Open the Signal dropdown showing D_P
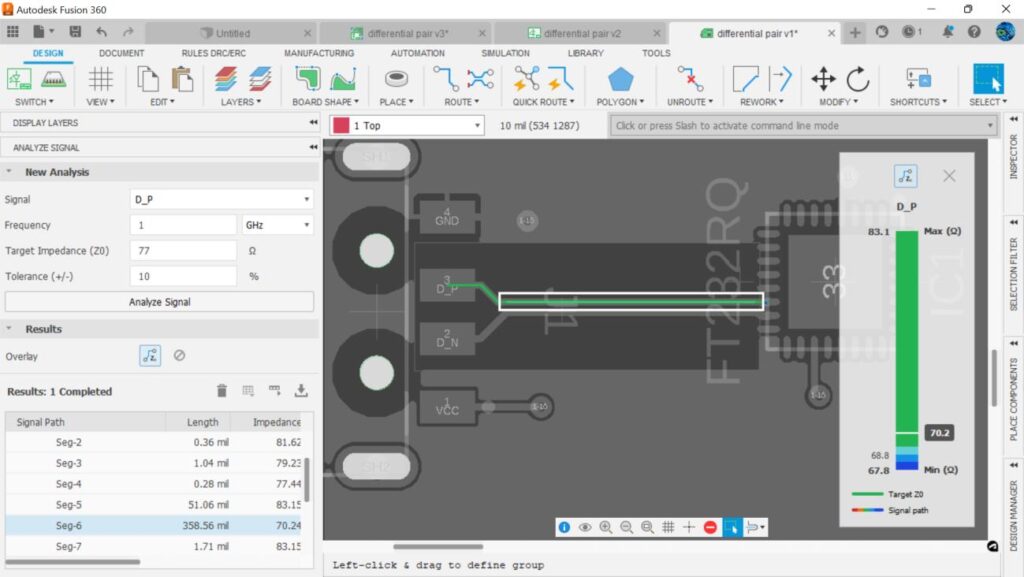 [x=221, y=199]
